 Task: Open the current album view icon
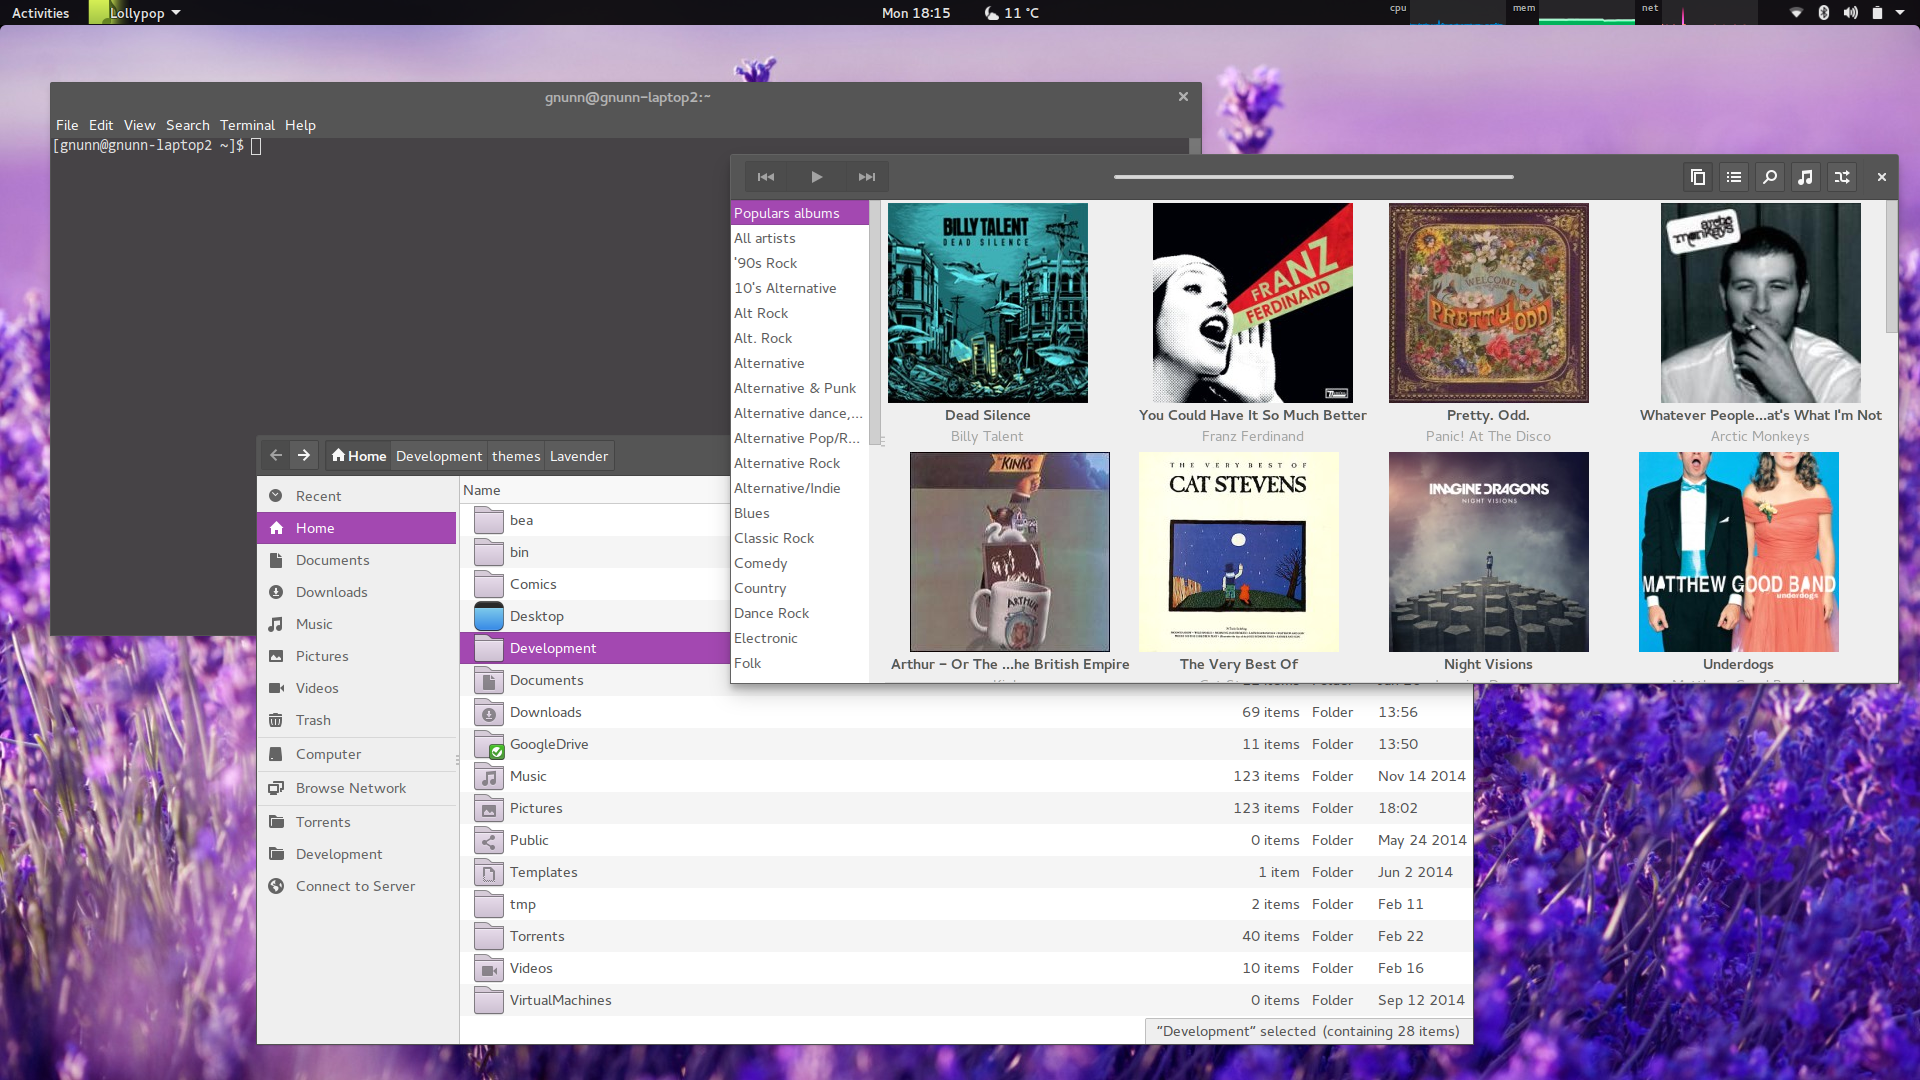(x=1698, y=177)
